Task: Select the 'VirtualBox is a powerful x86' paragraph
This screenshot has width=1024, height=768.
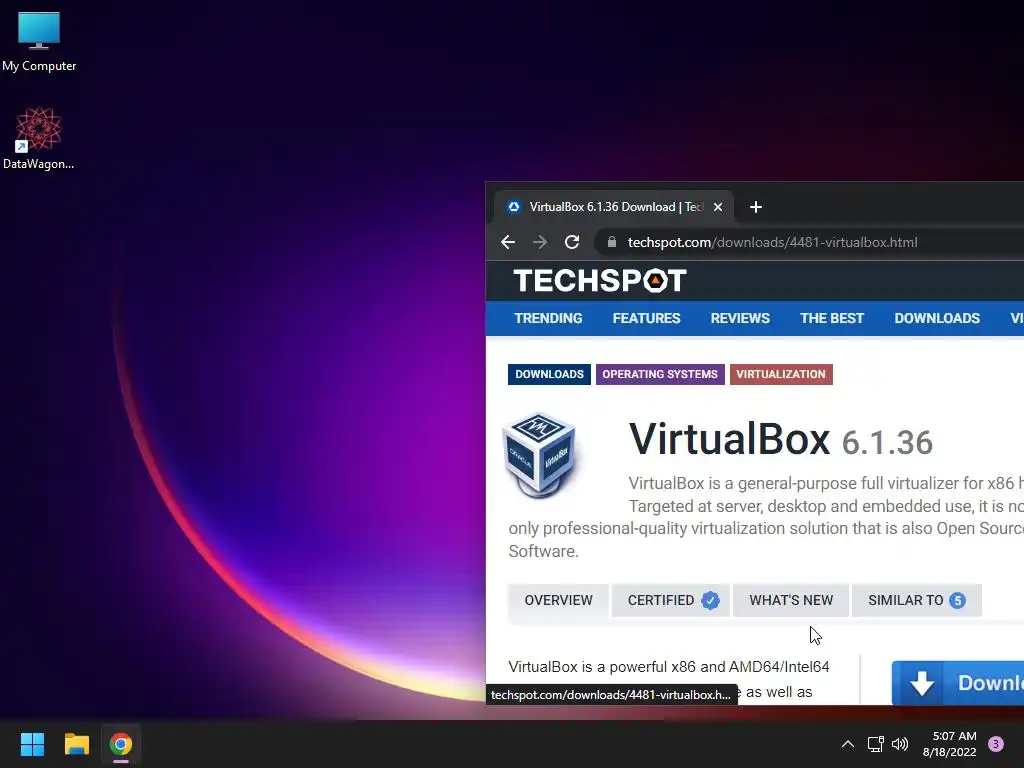Action: 669,679
